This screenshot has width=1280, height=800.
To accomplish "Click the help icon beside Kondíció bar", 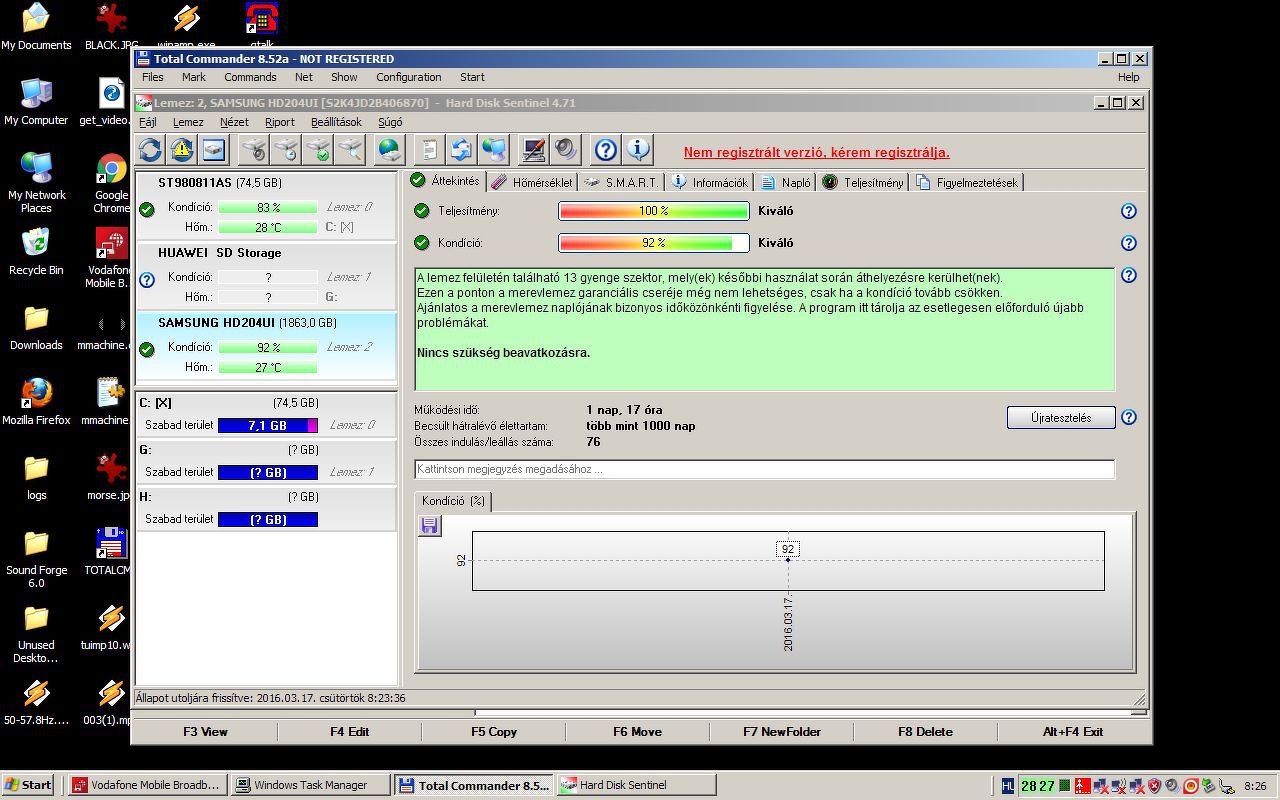I will click(x=1129, y=243).
